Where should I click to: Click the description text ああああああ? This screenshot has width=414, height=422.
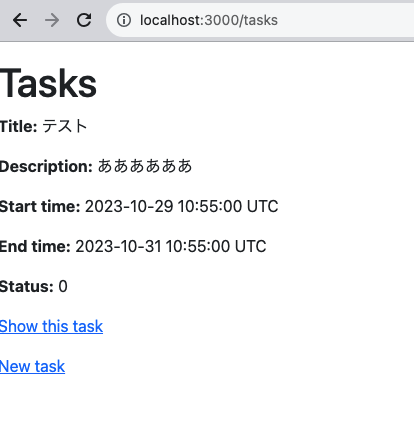coord(145,166)
